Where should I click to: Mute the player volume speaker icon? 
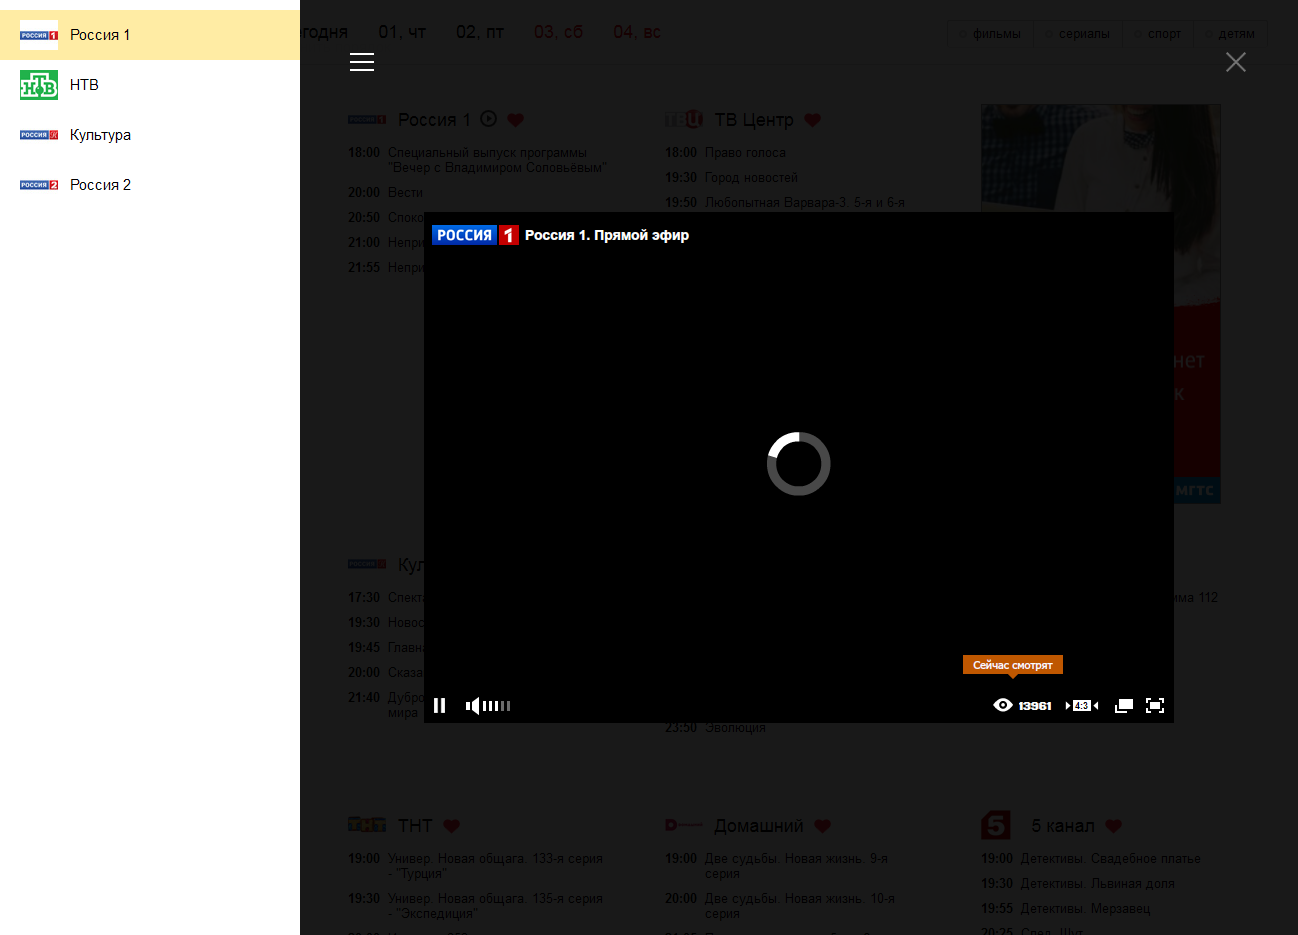click(x=470, y=705)
